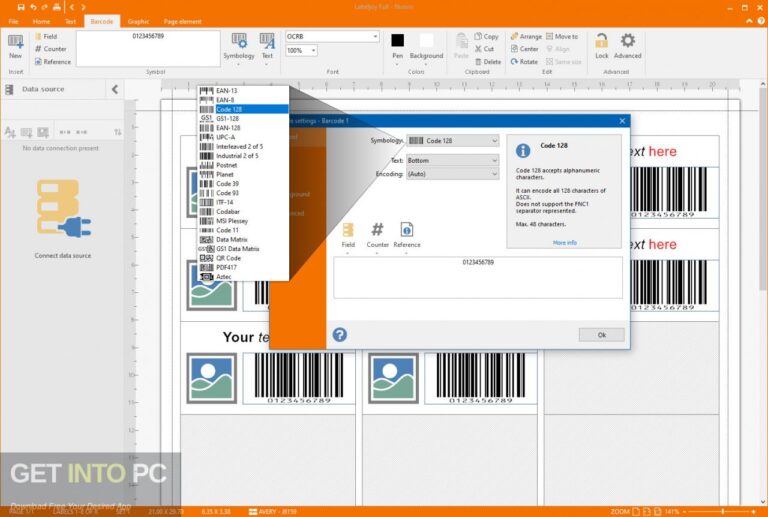Choose Data Matrix from symbology list
Viewport: 768px width, 517px height.
coord(243,239)
